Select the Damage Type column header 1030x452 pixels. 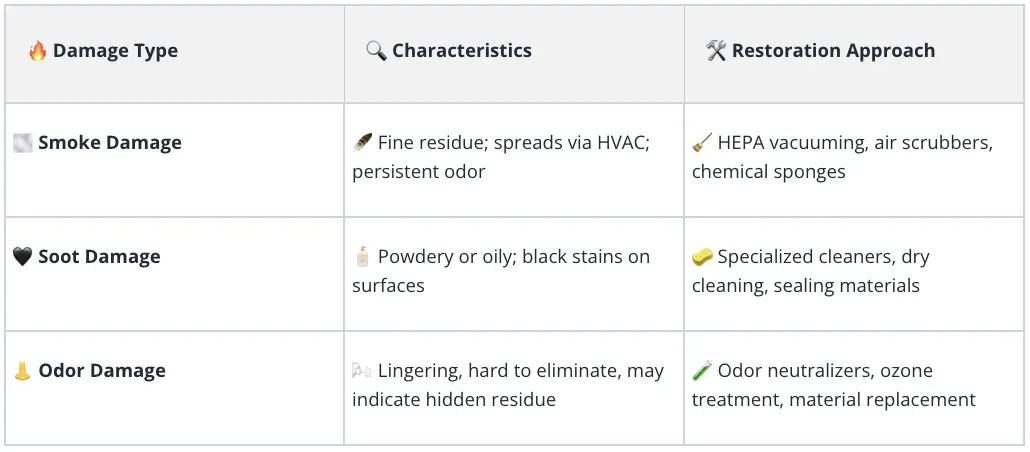pyautogui.click(x=175, y=54)
